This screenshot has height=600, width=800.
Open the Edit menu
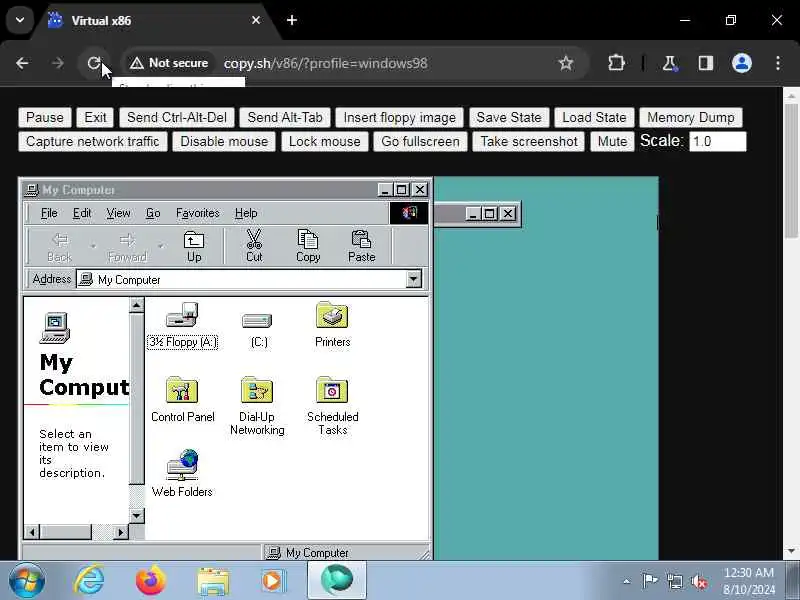(82, 213)
